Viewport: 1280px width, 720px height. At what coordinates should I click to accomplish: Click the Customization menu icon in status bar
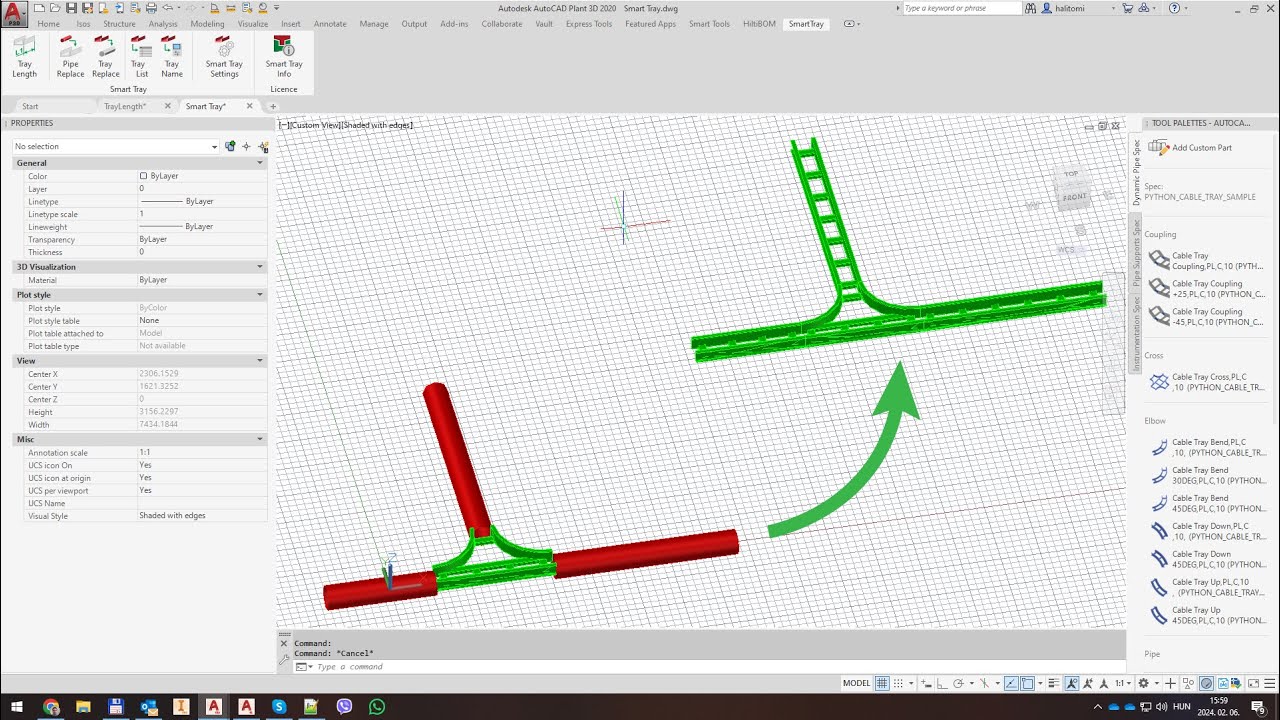point(1270,683)
